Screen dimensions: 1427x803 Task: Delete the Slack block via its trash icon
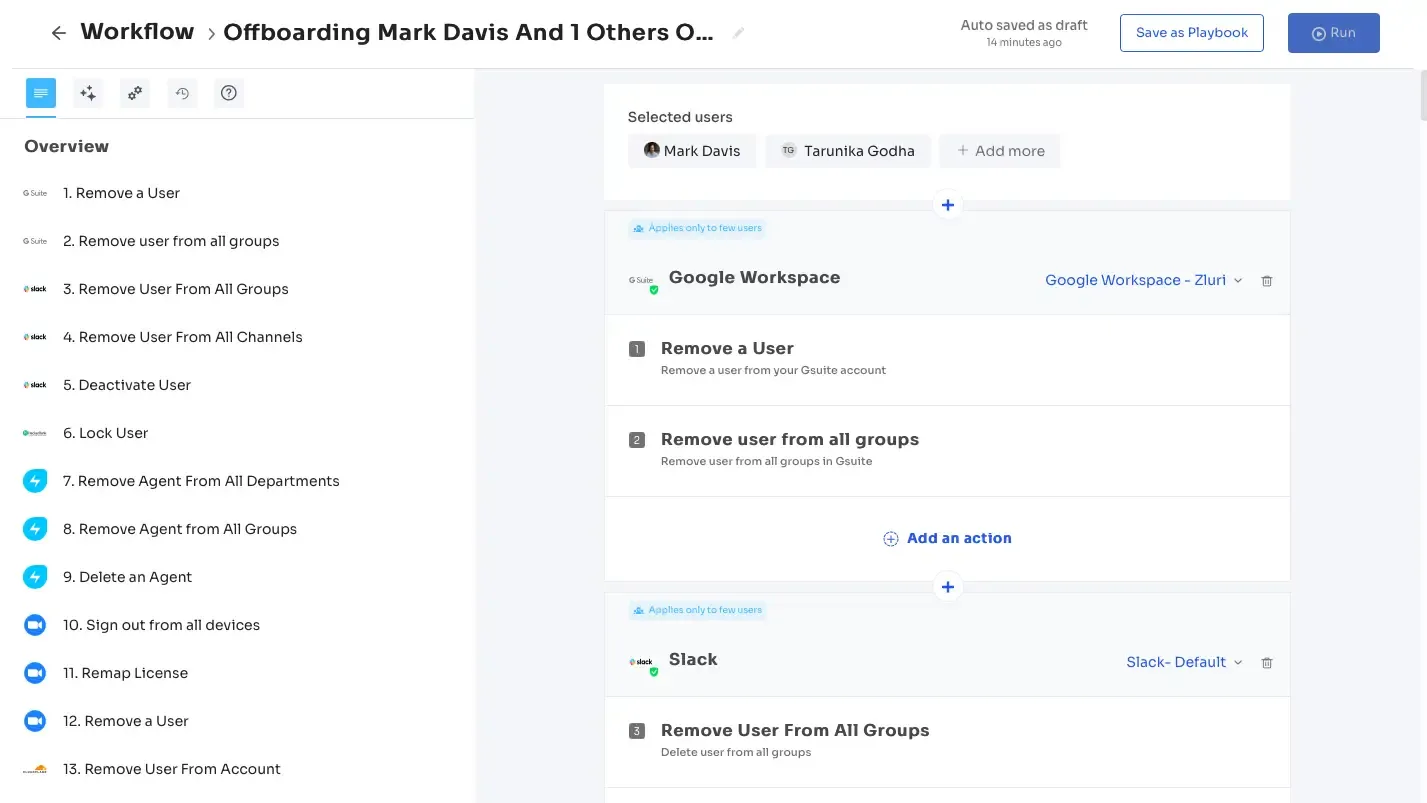tap(1267, 663)
